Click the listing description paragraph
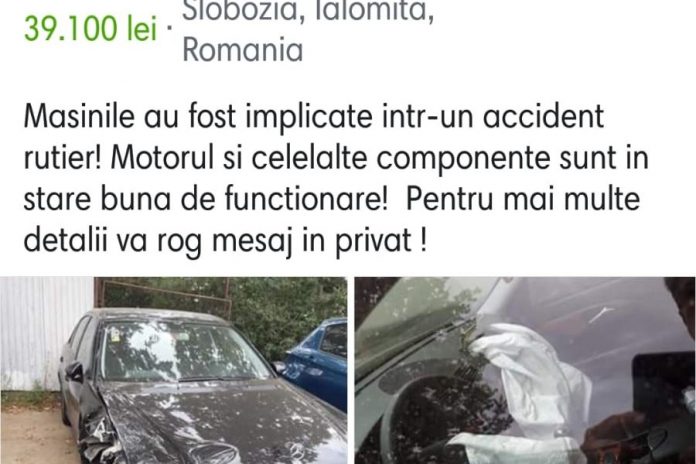 click(336, 178)
